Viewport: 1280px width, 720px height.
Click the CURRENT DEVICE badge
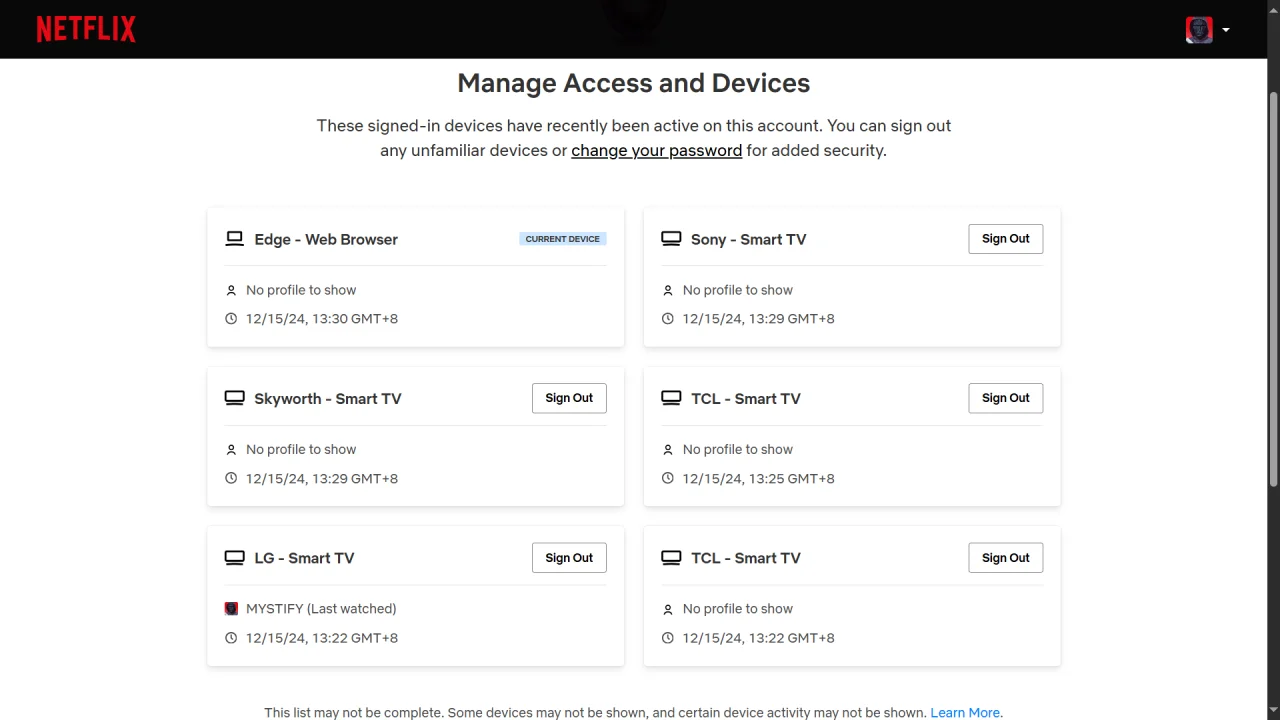point(563,239)
